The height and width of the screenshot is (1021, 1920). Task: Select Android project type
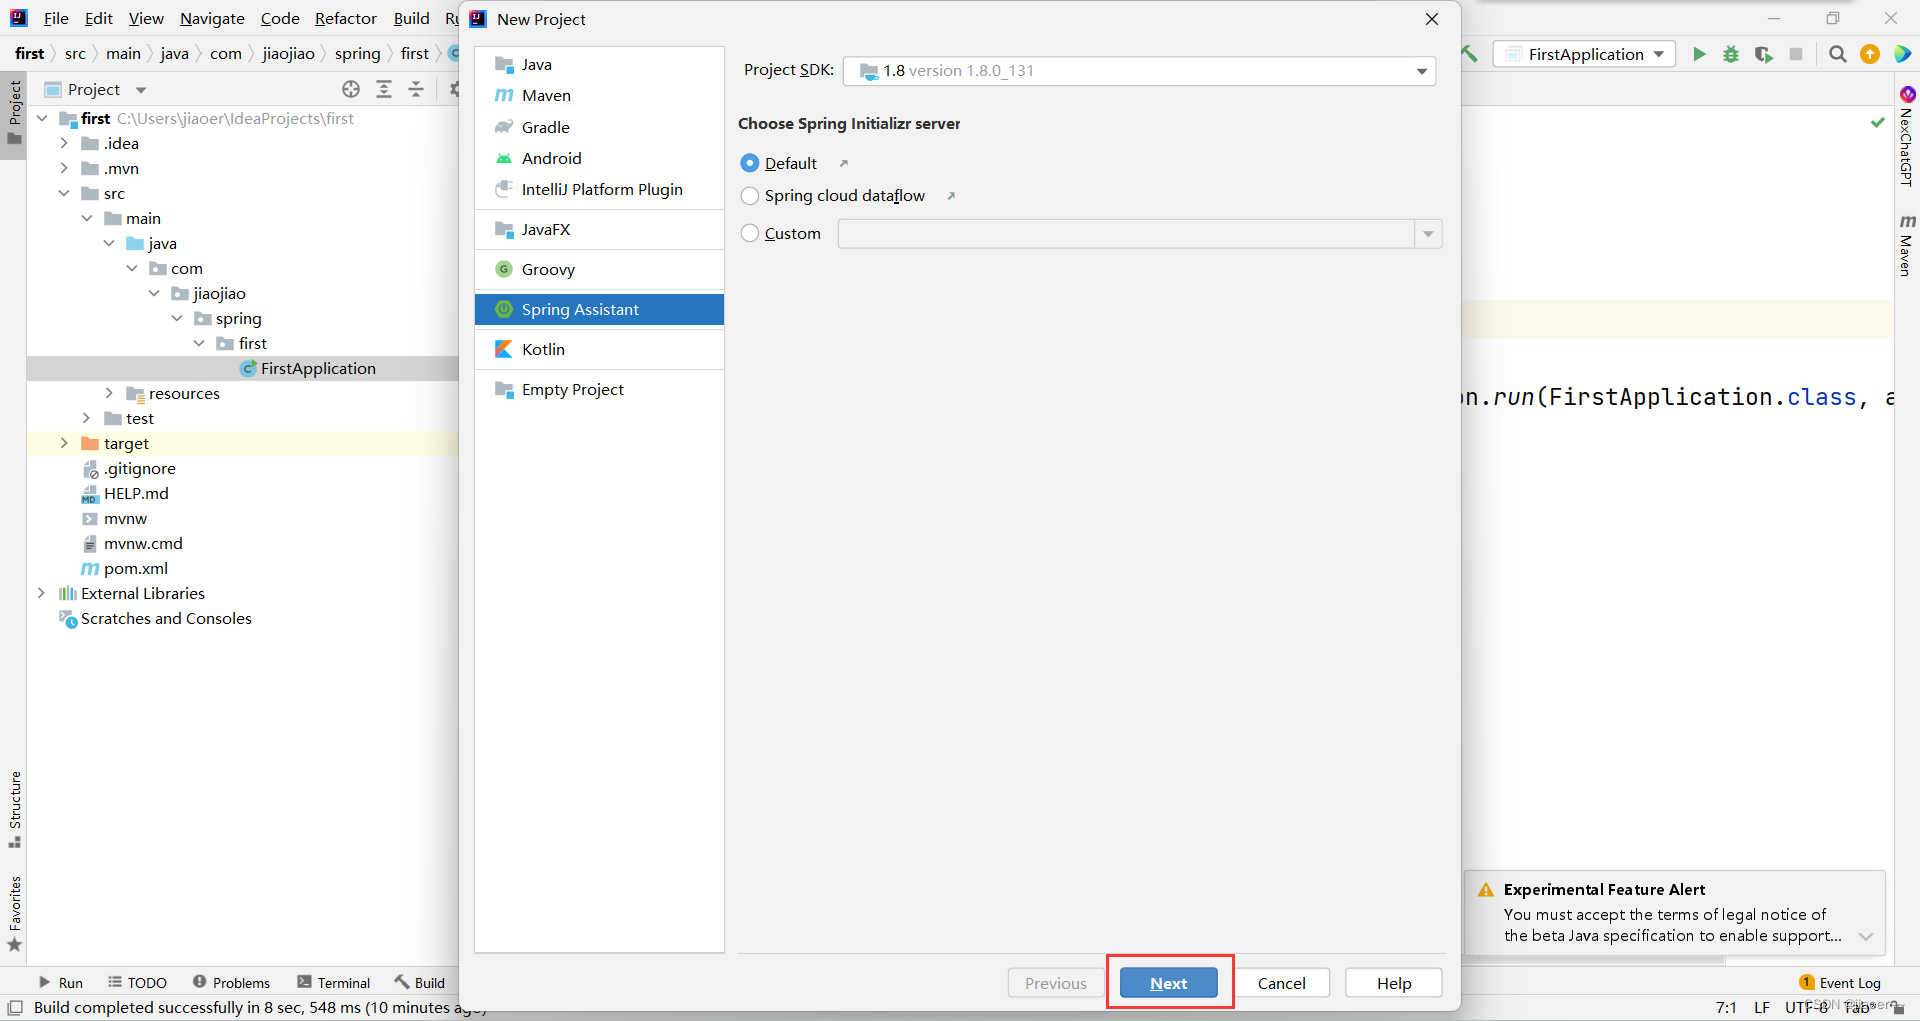tap(599, 158)
